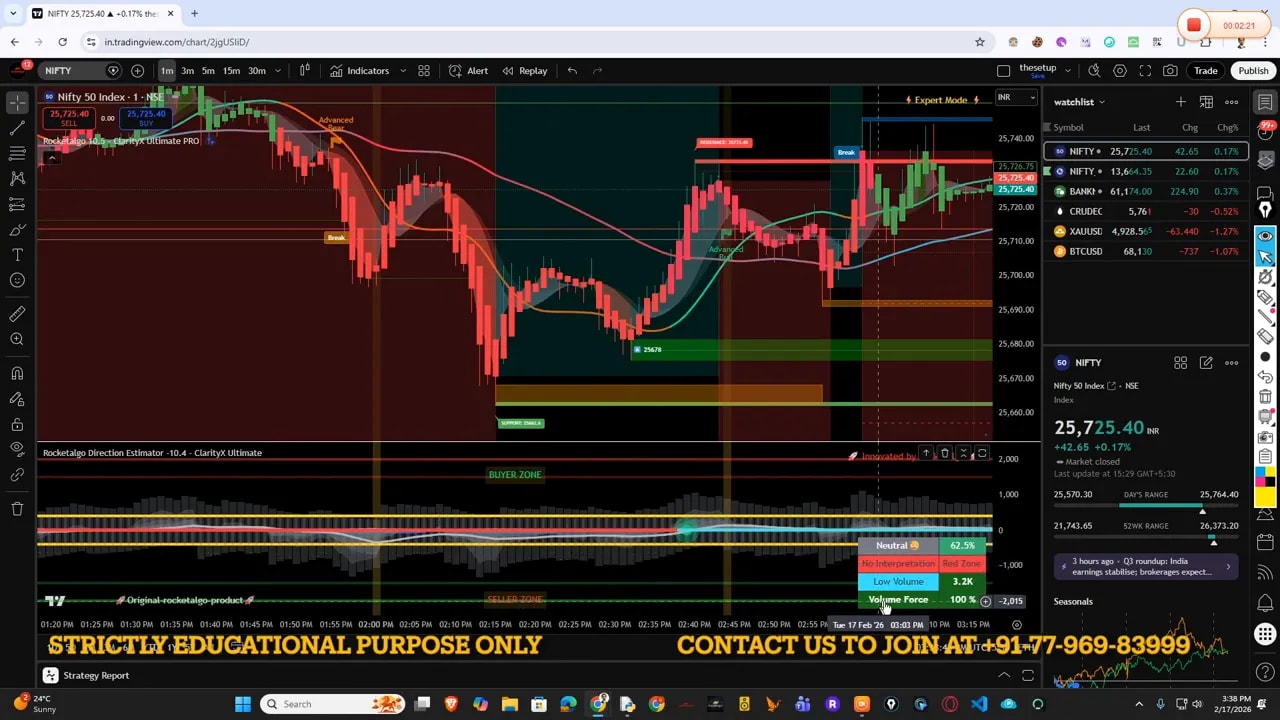Click the Trade button
The image size is (1280, 720).
(x=1205, y=71)
